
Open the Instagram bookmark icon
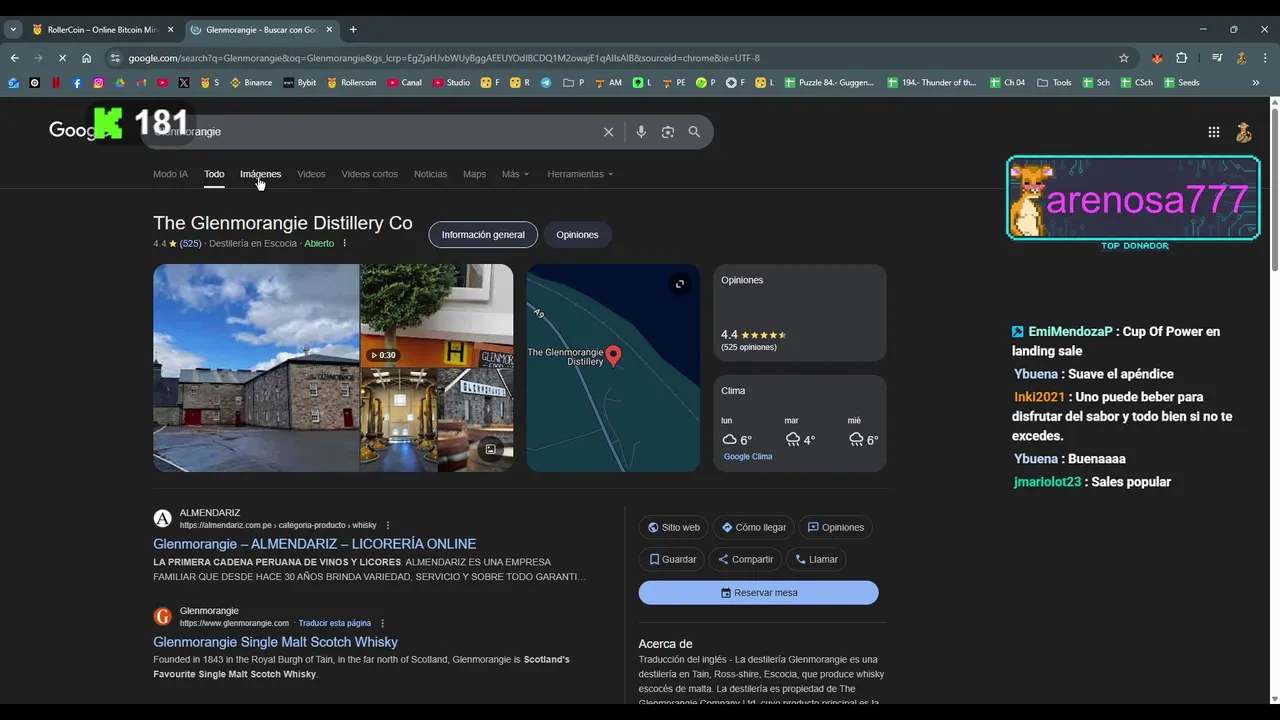pos(98,83)
